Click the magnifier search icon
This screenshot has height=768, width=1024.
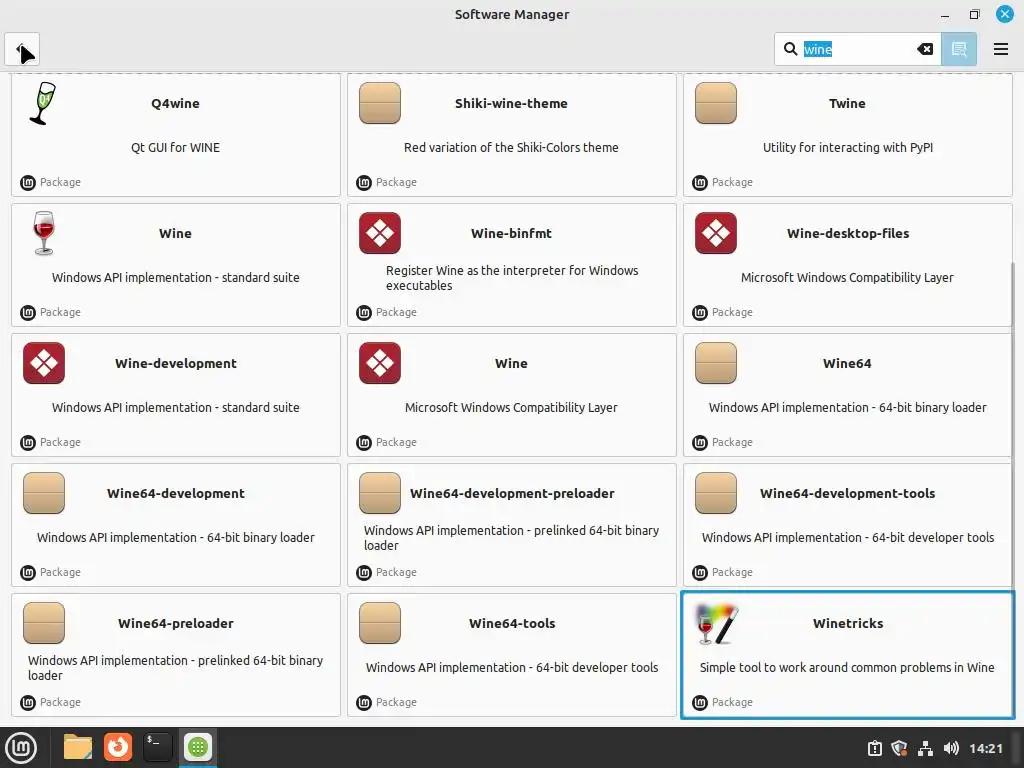[x=790, y=49]
